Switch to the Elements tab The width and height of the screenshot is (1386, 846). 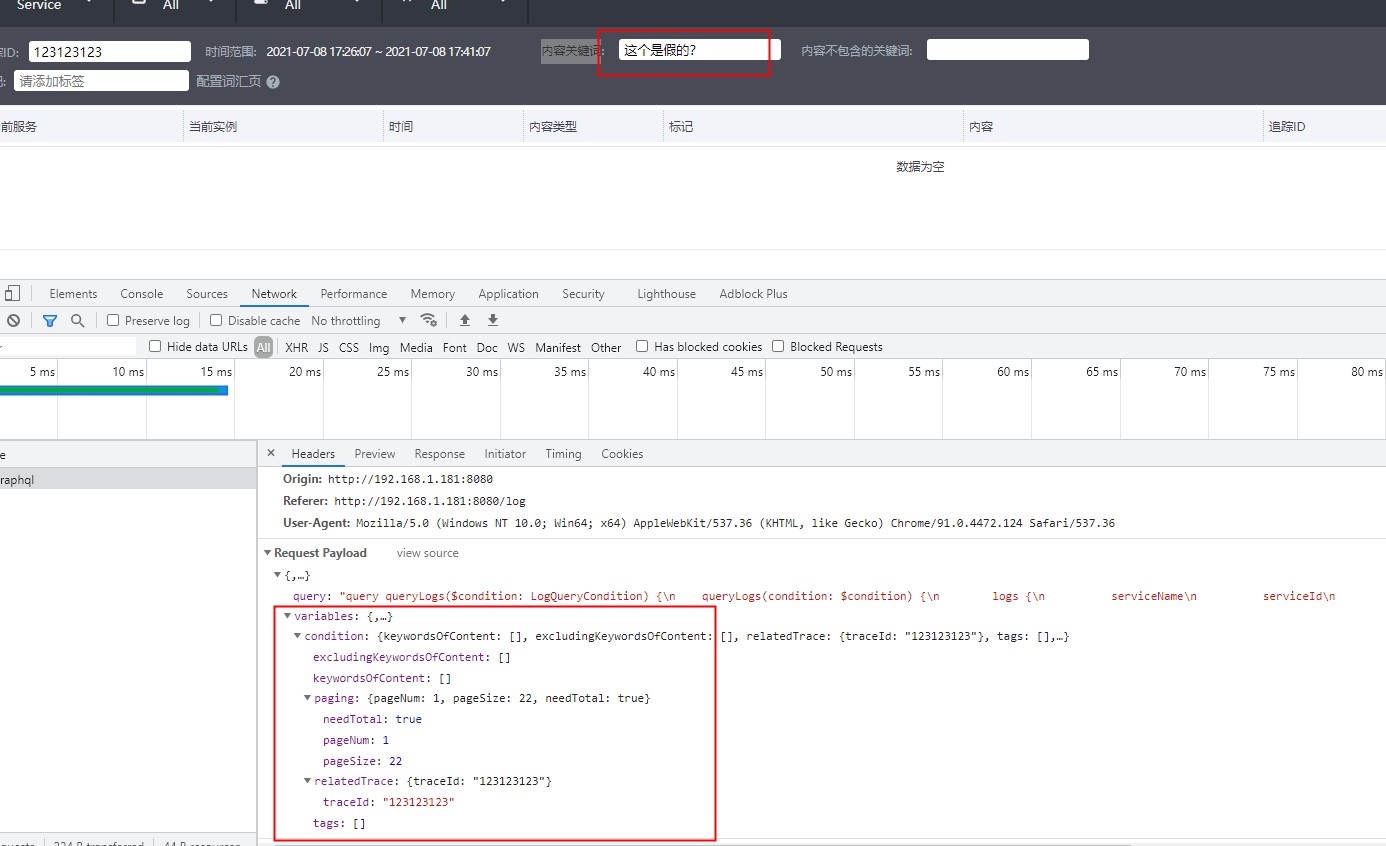click(x=73, y=294)
